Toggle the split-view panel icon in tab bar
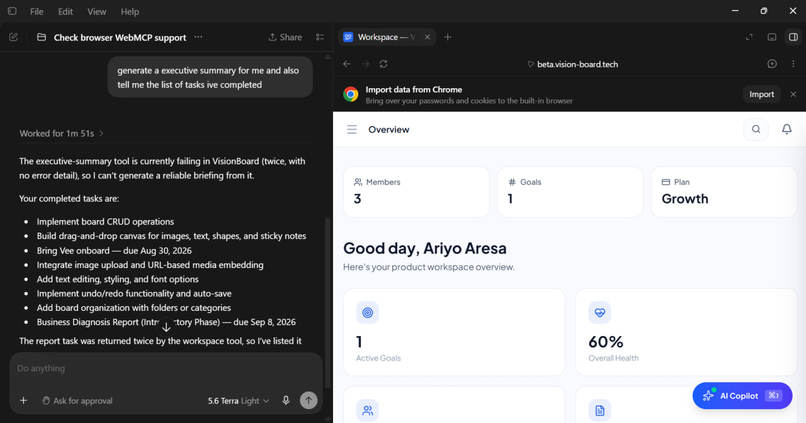 (x=793, y=37)
